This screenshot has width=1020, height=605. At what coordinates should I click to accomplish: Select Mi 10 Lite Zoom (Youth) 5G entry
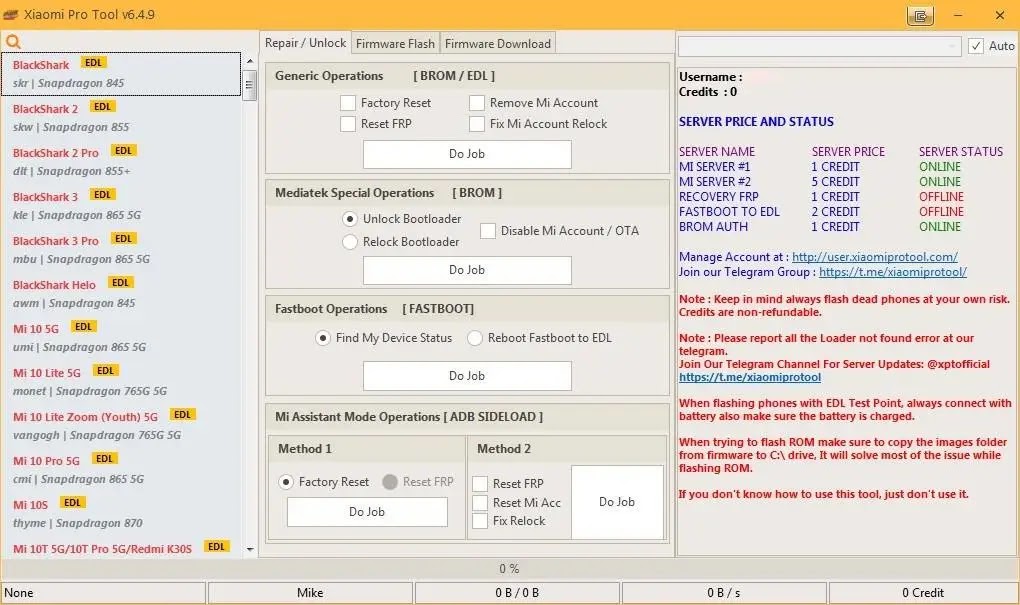coord(121,425)
